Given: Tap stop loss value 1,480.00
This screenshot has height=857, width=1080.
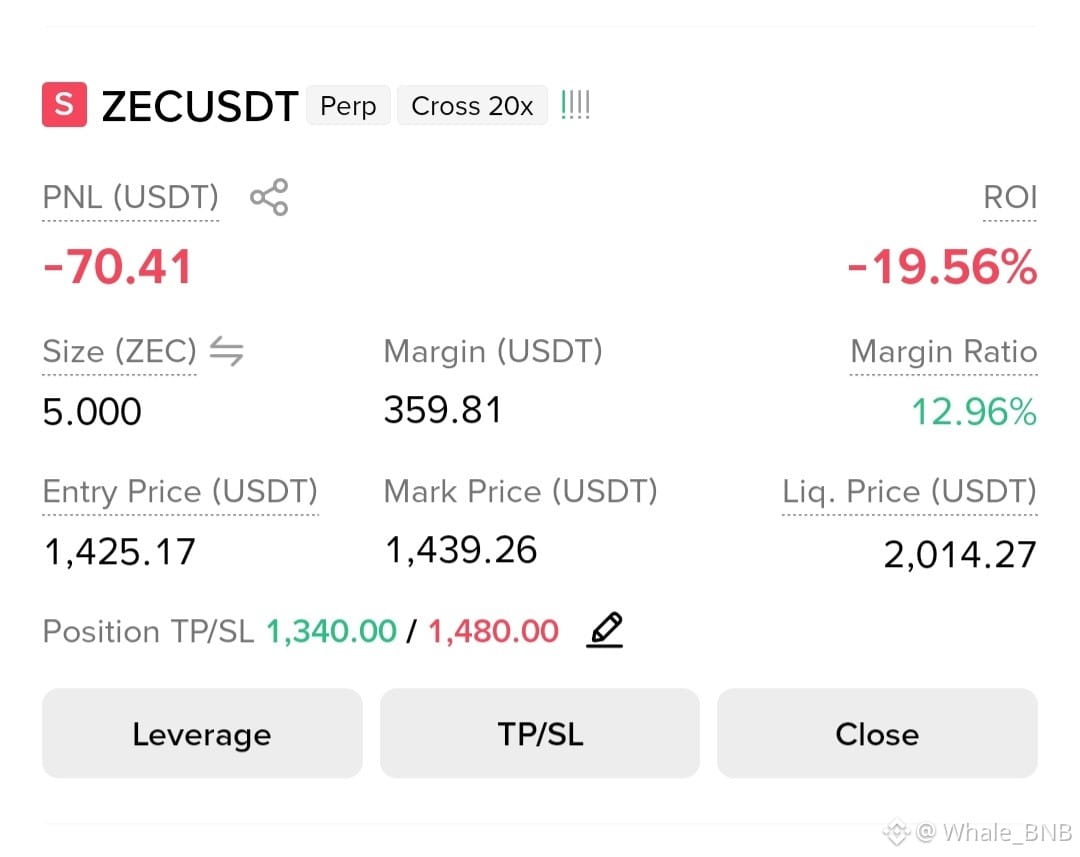Looking at the screenshot, I should [x=493, y=631].
